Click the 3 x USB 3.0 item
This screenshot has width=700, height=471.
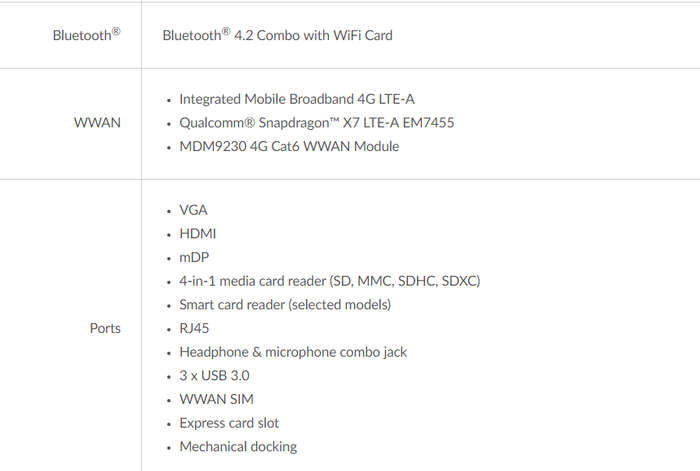coord(214,375)
